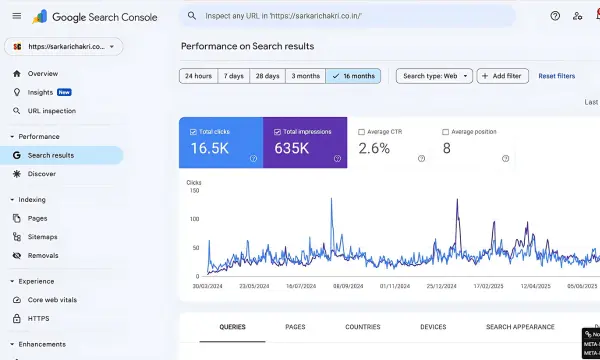
Task: Click the HTTPS padlock icon
Action: (x=17, y=318)
